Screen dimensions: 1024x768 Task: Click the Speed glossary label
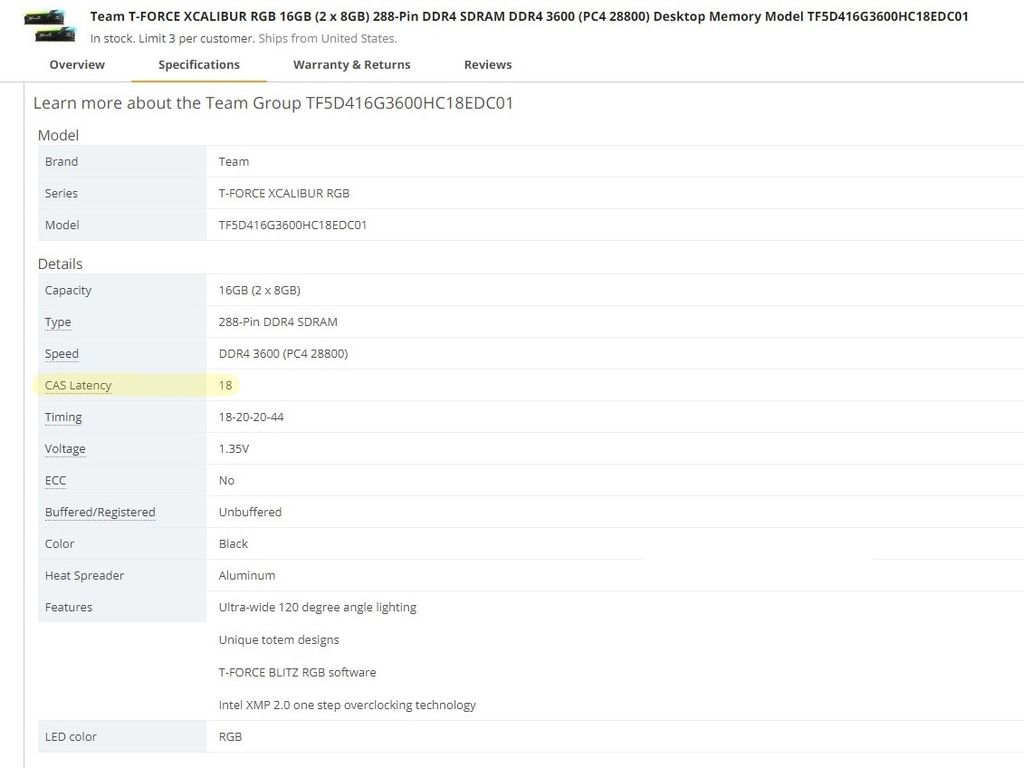point(62,354)
